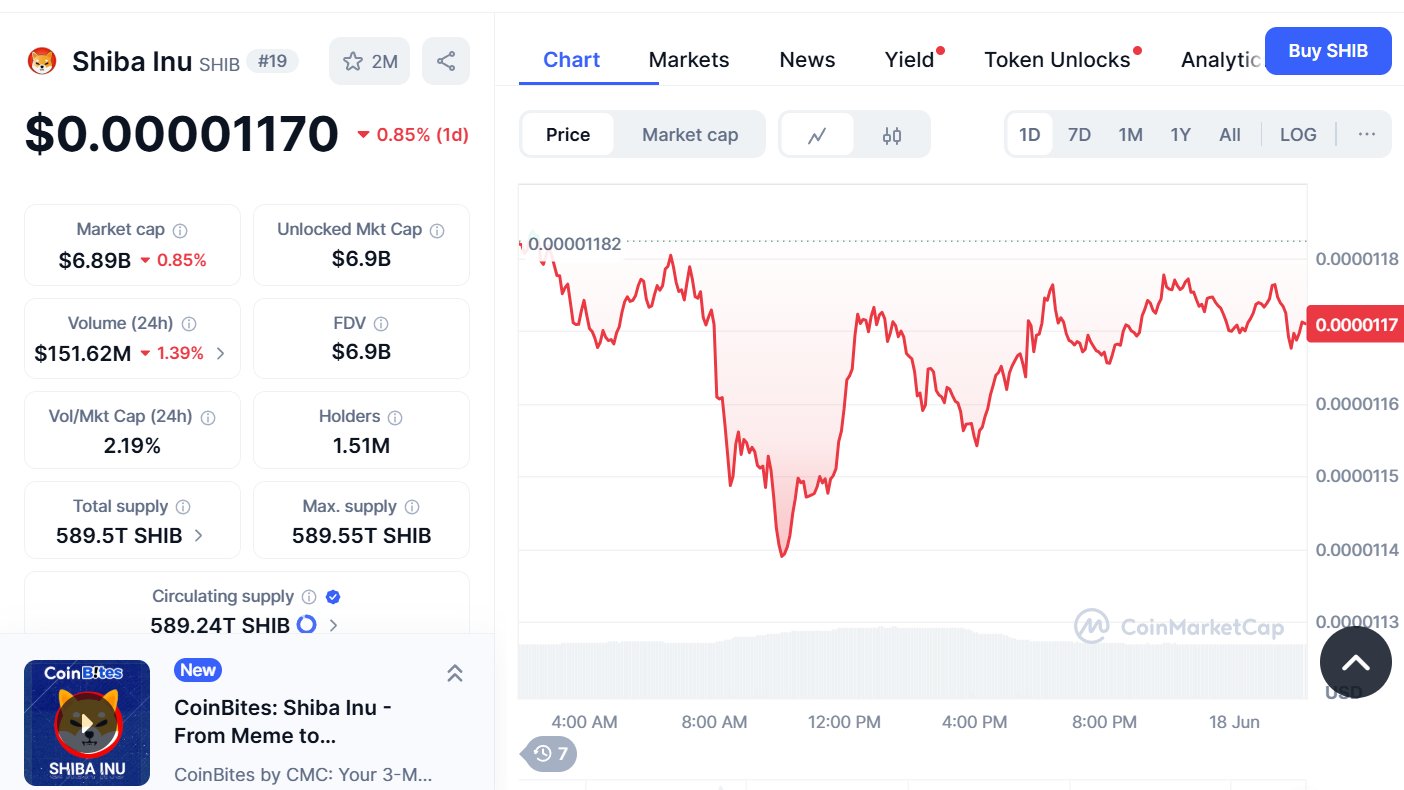Open the Holders info icon
1404x790 pixels.
[395, 417]
